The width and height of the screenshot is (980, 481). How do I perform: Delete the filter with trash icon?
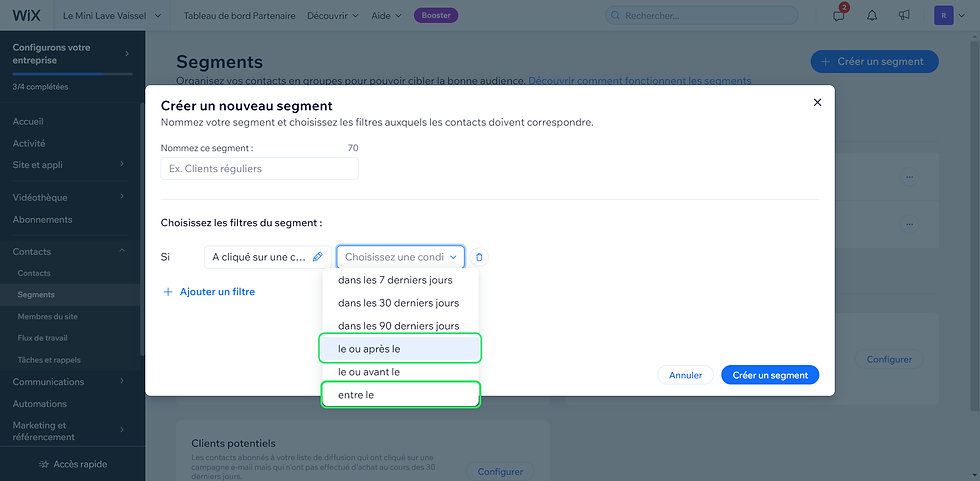coord(479,257)
